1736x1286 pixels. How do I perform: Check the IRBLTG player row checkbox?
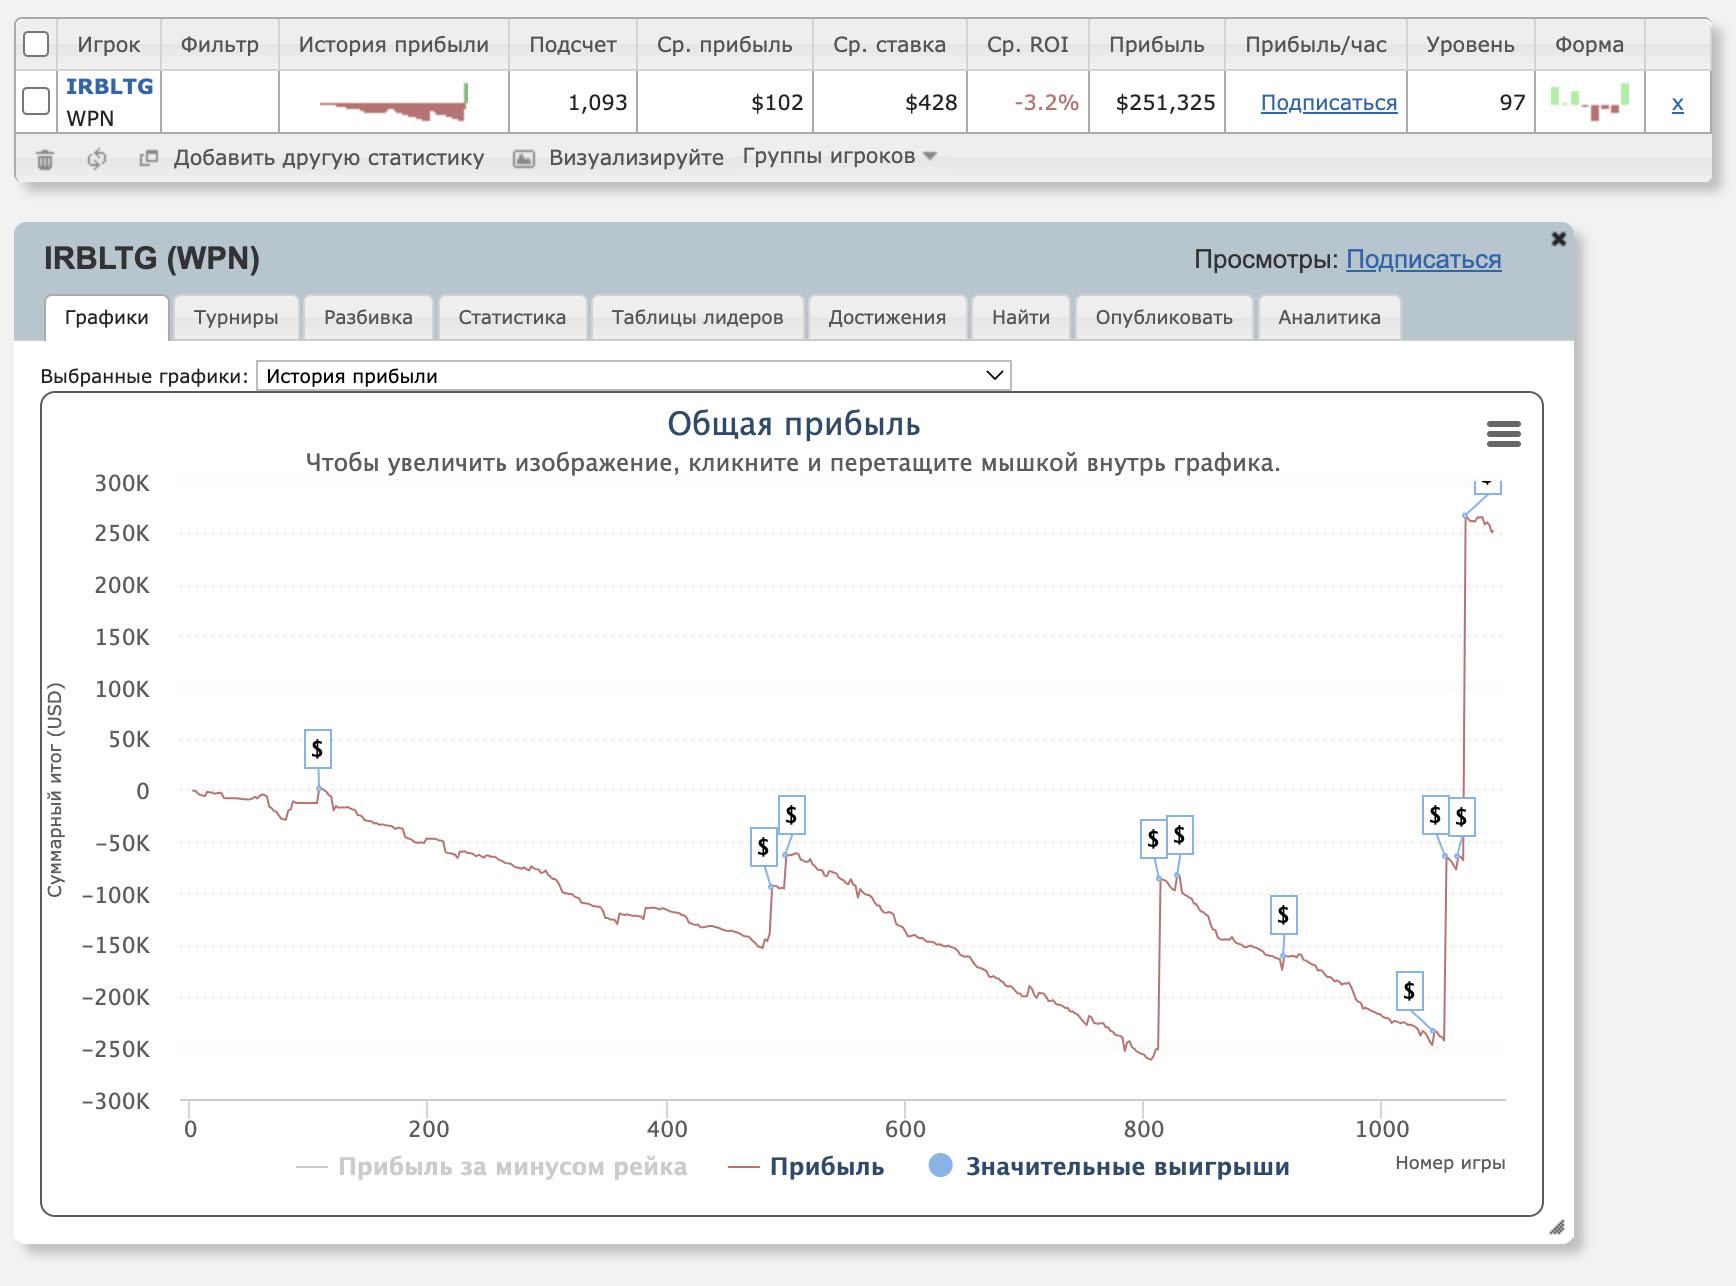(36, 101)
